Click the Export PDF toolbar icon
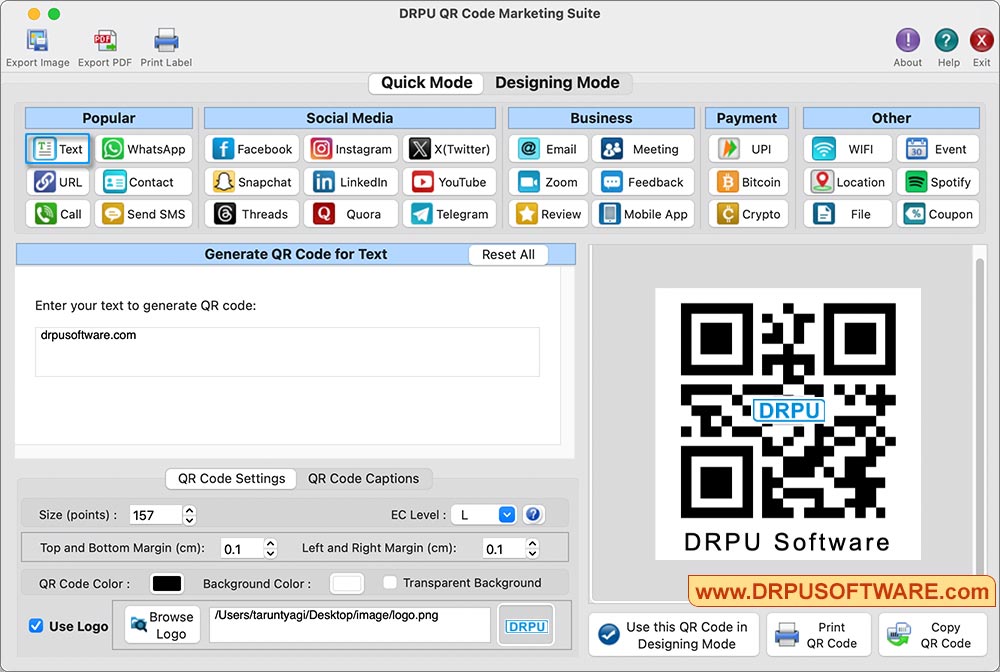The image size is (1000, 672). (x=104, y=40)
